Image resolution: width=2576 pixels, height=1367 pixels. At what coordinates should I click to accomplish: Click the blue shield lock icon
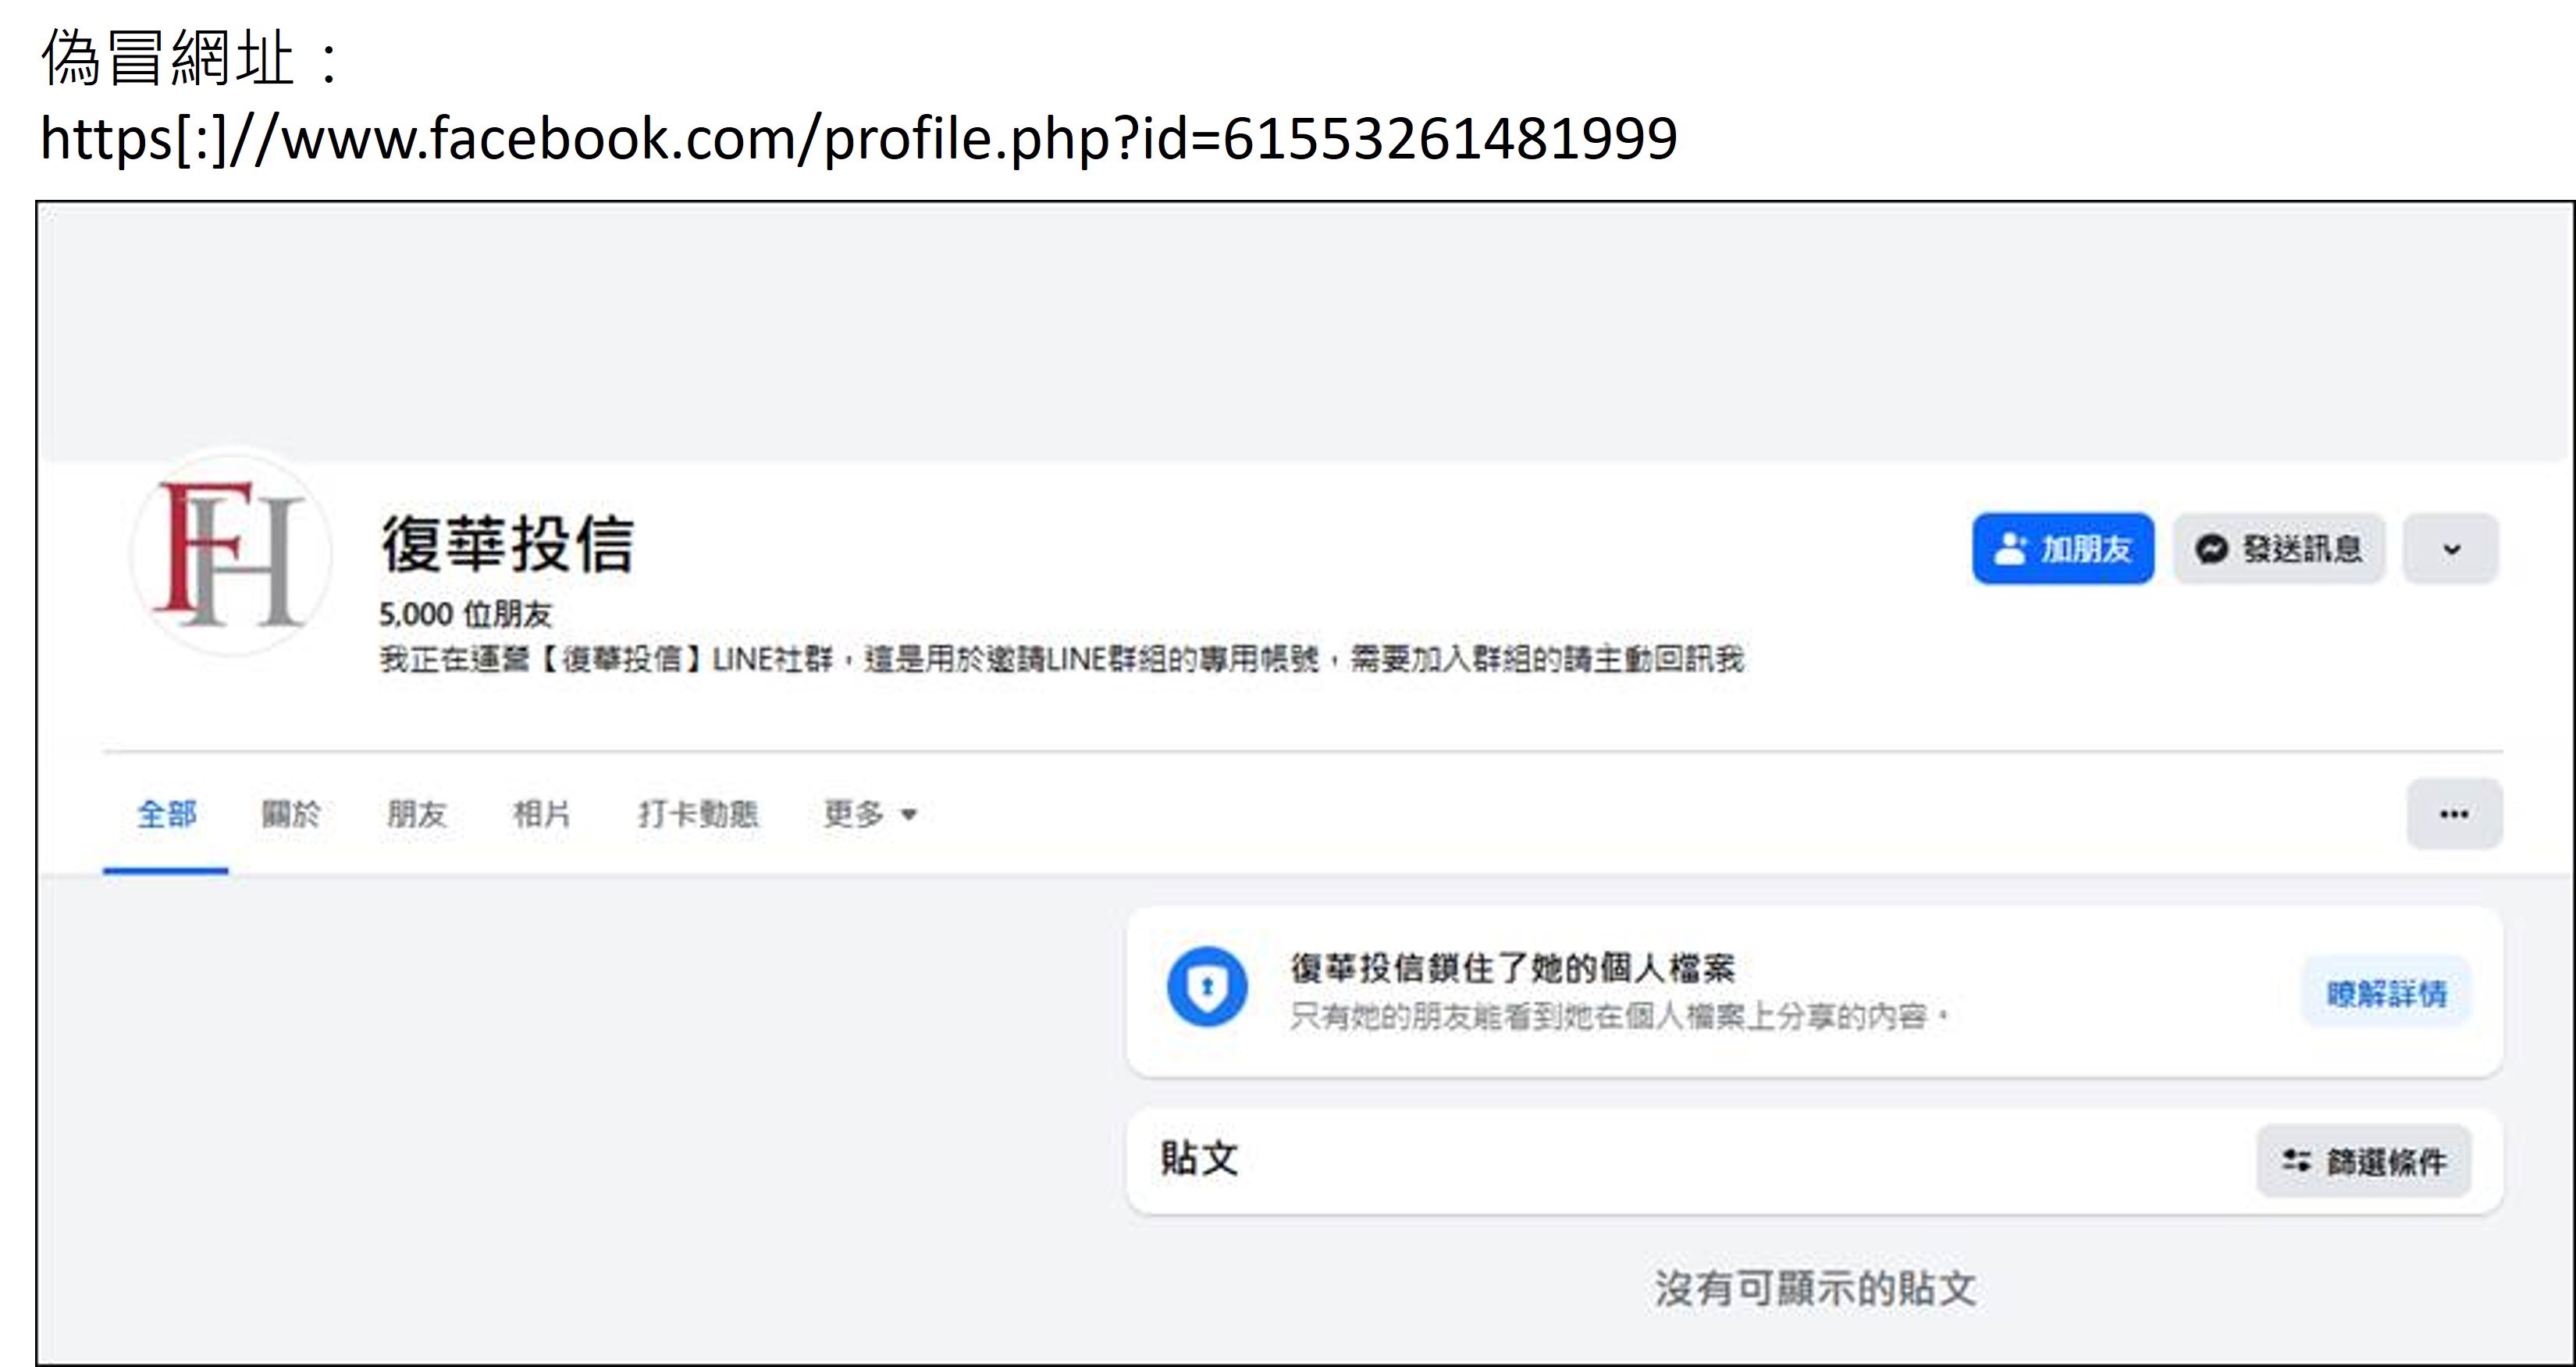point(1207,987)
